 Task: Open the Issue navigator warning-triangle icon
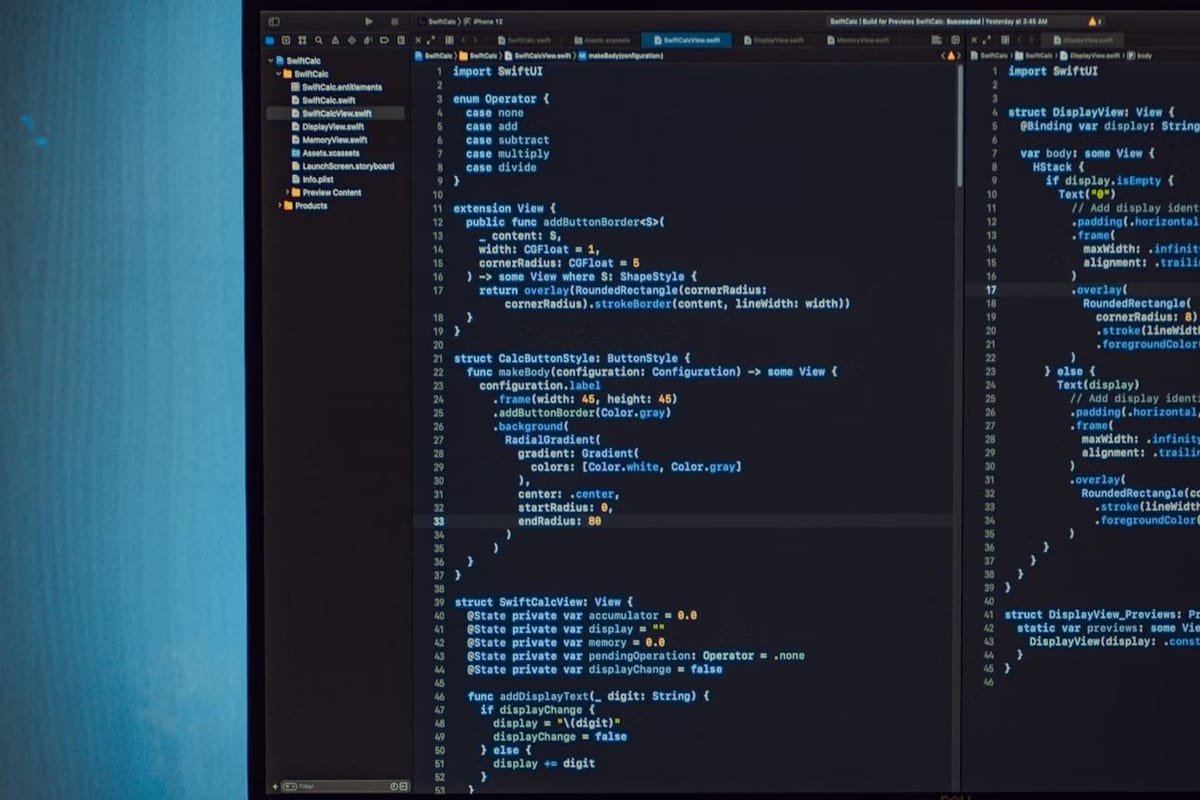[335, 40]
